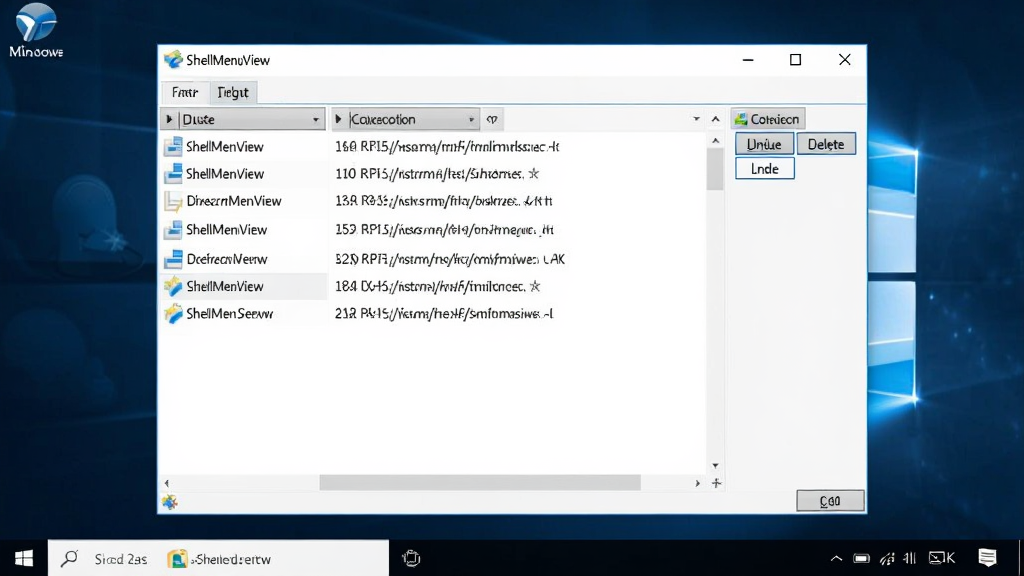1024x576 pixels.
Task: Select the DireernMenView name text
Action: point(234,201)
